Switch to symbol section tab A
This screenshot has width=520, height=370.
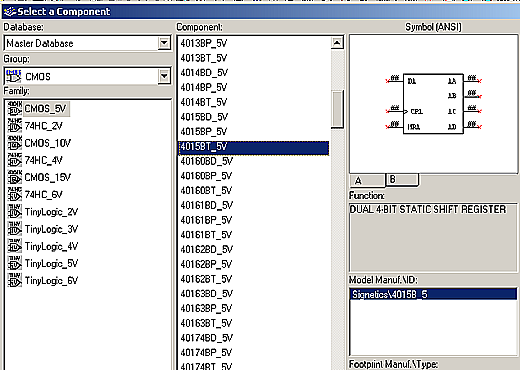pyautogui.click(x=367, y=181)
